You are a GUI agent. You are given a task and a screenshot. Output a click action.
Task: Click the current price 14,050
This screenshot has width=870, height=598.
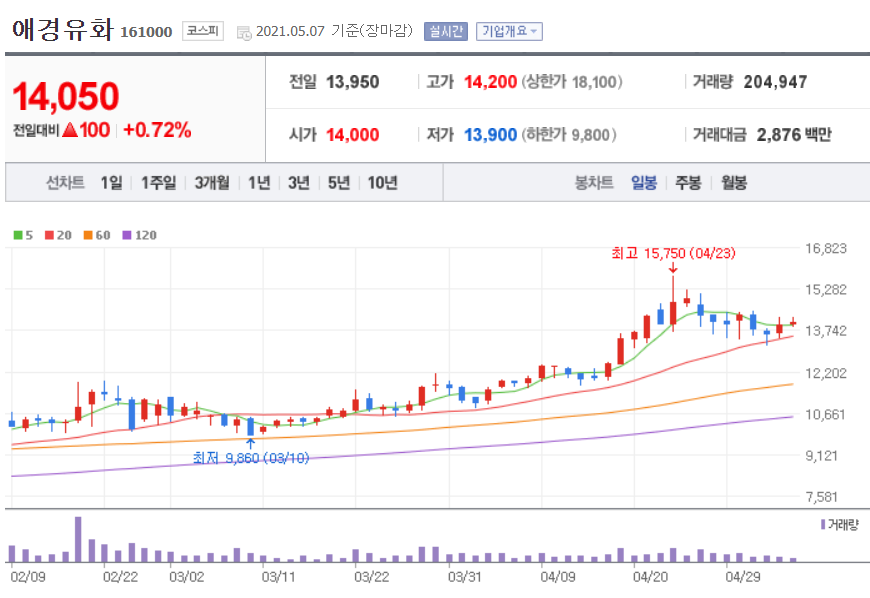click(x=66, y=97)
